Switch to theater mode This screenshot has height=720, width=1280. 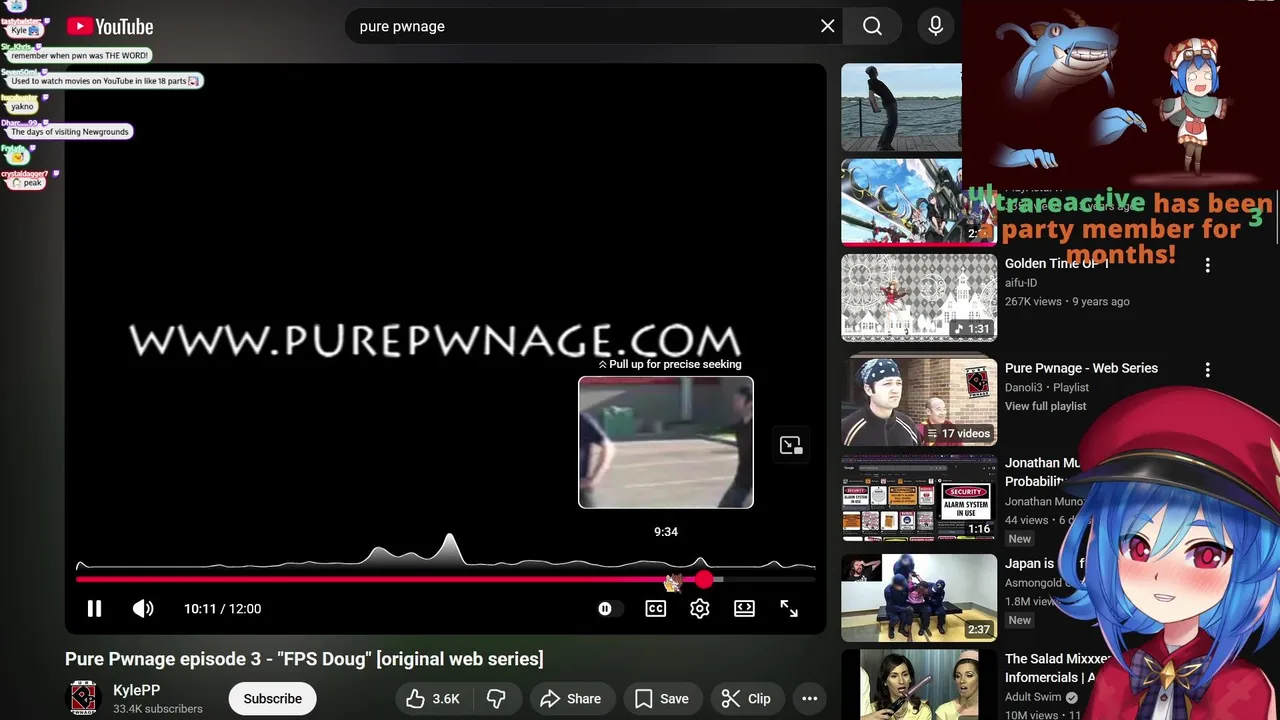(744, 608)
